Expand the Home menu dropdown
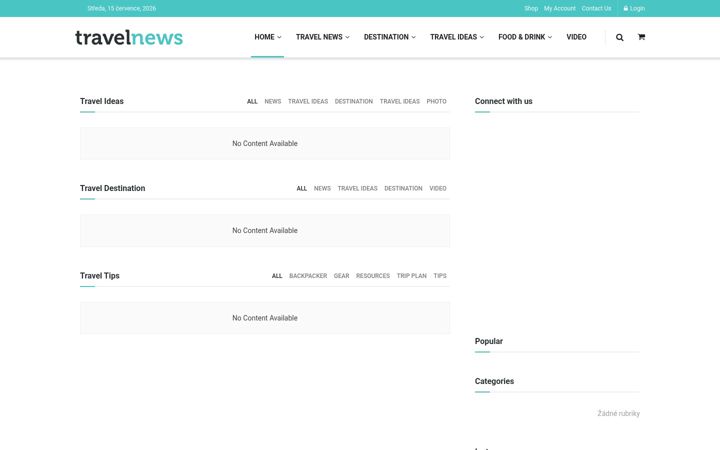 coord(268,37)
